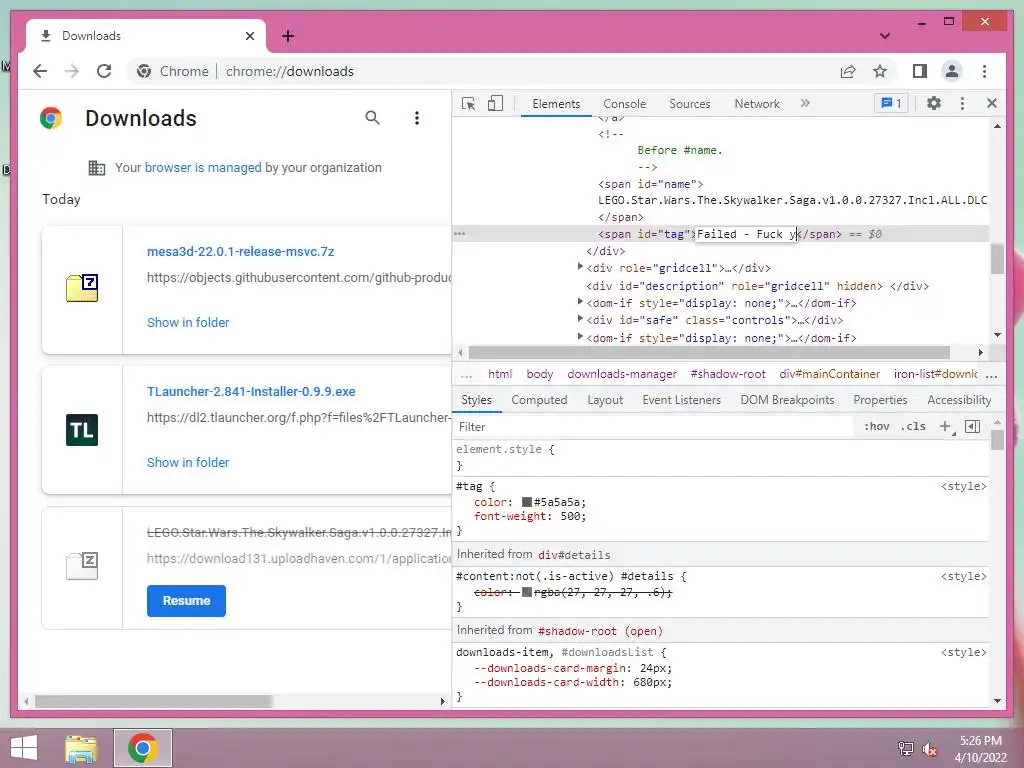Close the Downloads tab
This screenshot has width=1024, height=768.
pyautogui.click(x=249, y=36)
